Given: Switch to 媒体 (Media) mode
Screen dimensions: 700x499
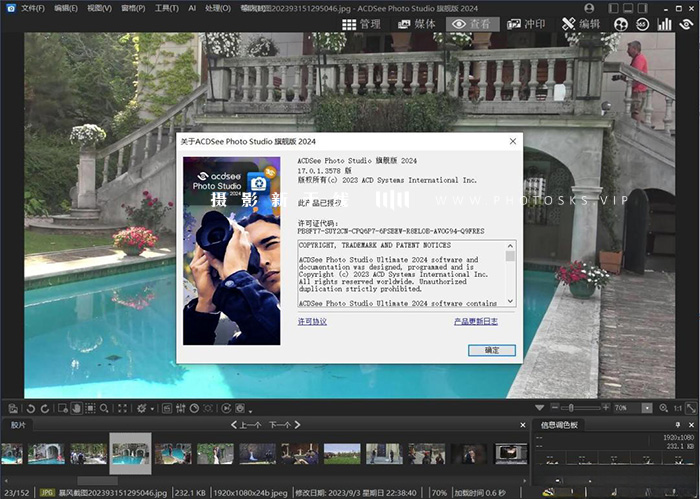Looking at the screenshot, I should 416,24.
